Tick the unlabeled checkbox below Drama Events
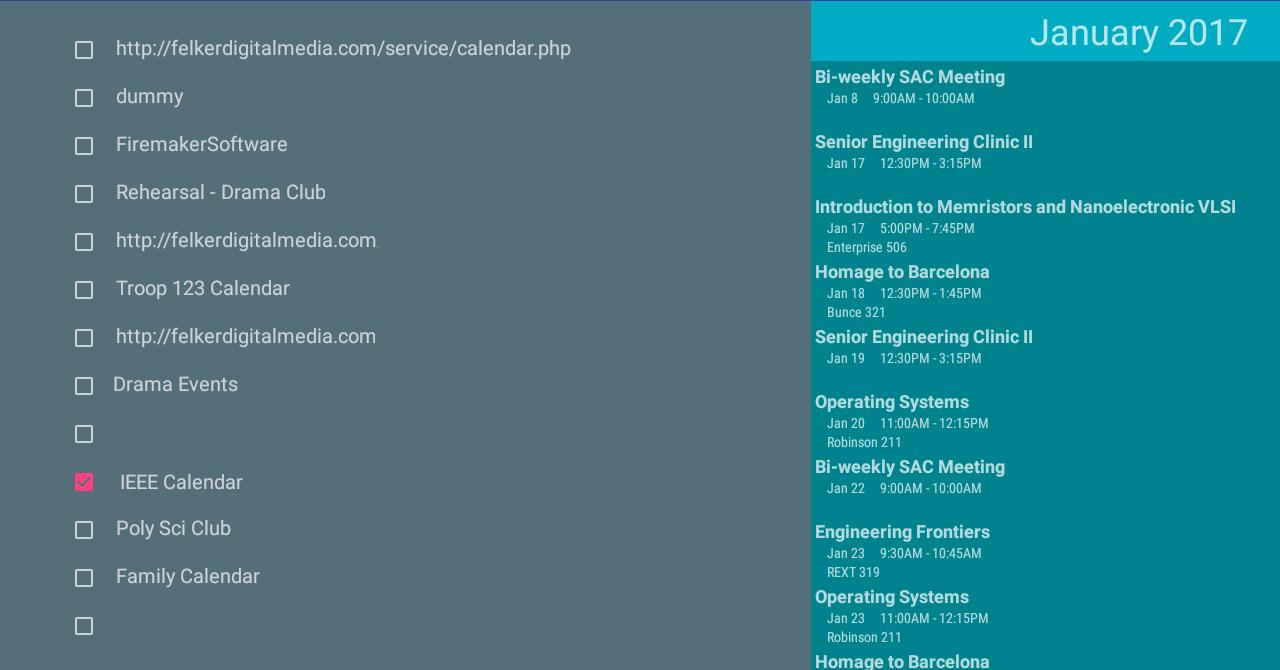Image resolution: width=1280 pixels, height=670 pixels. coord(84,434)
